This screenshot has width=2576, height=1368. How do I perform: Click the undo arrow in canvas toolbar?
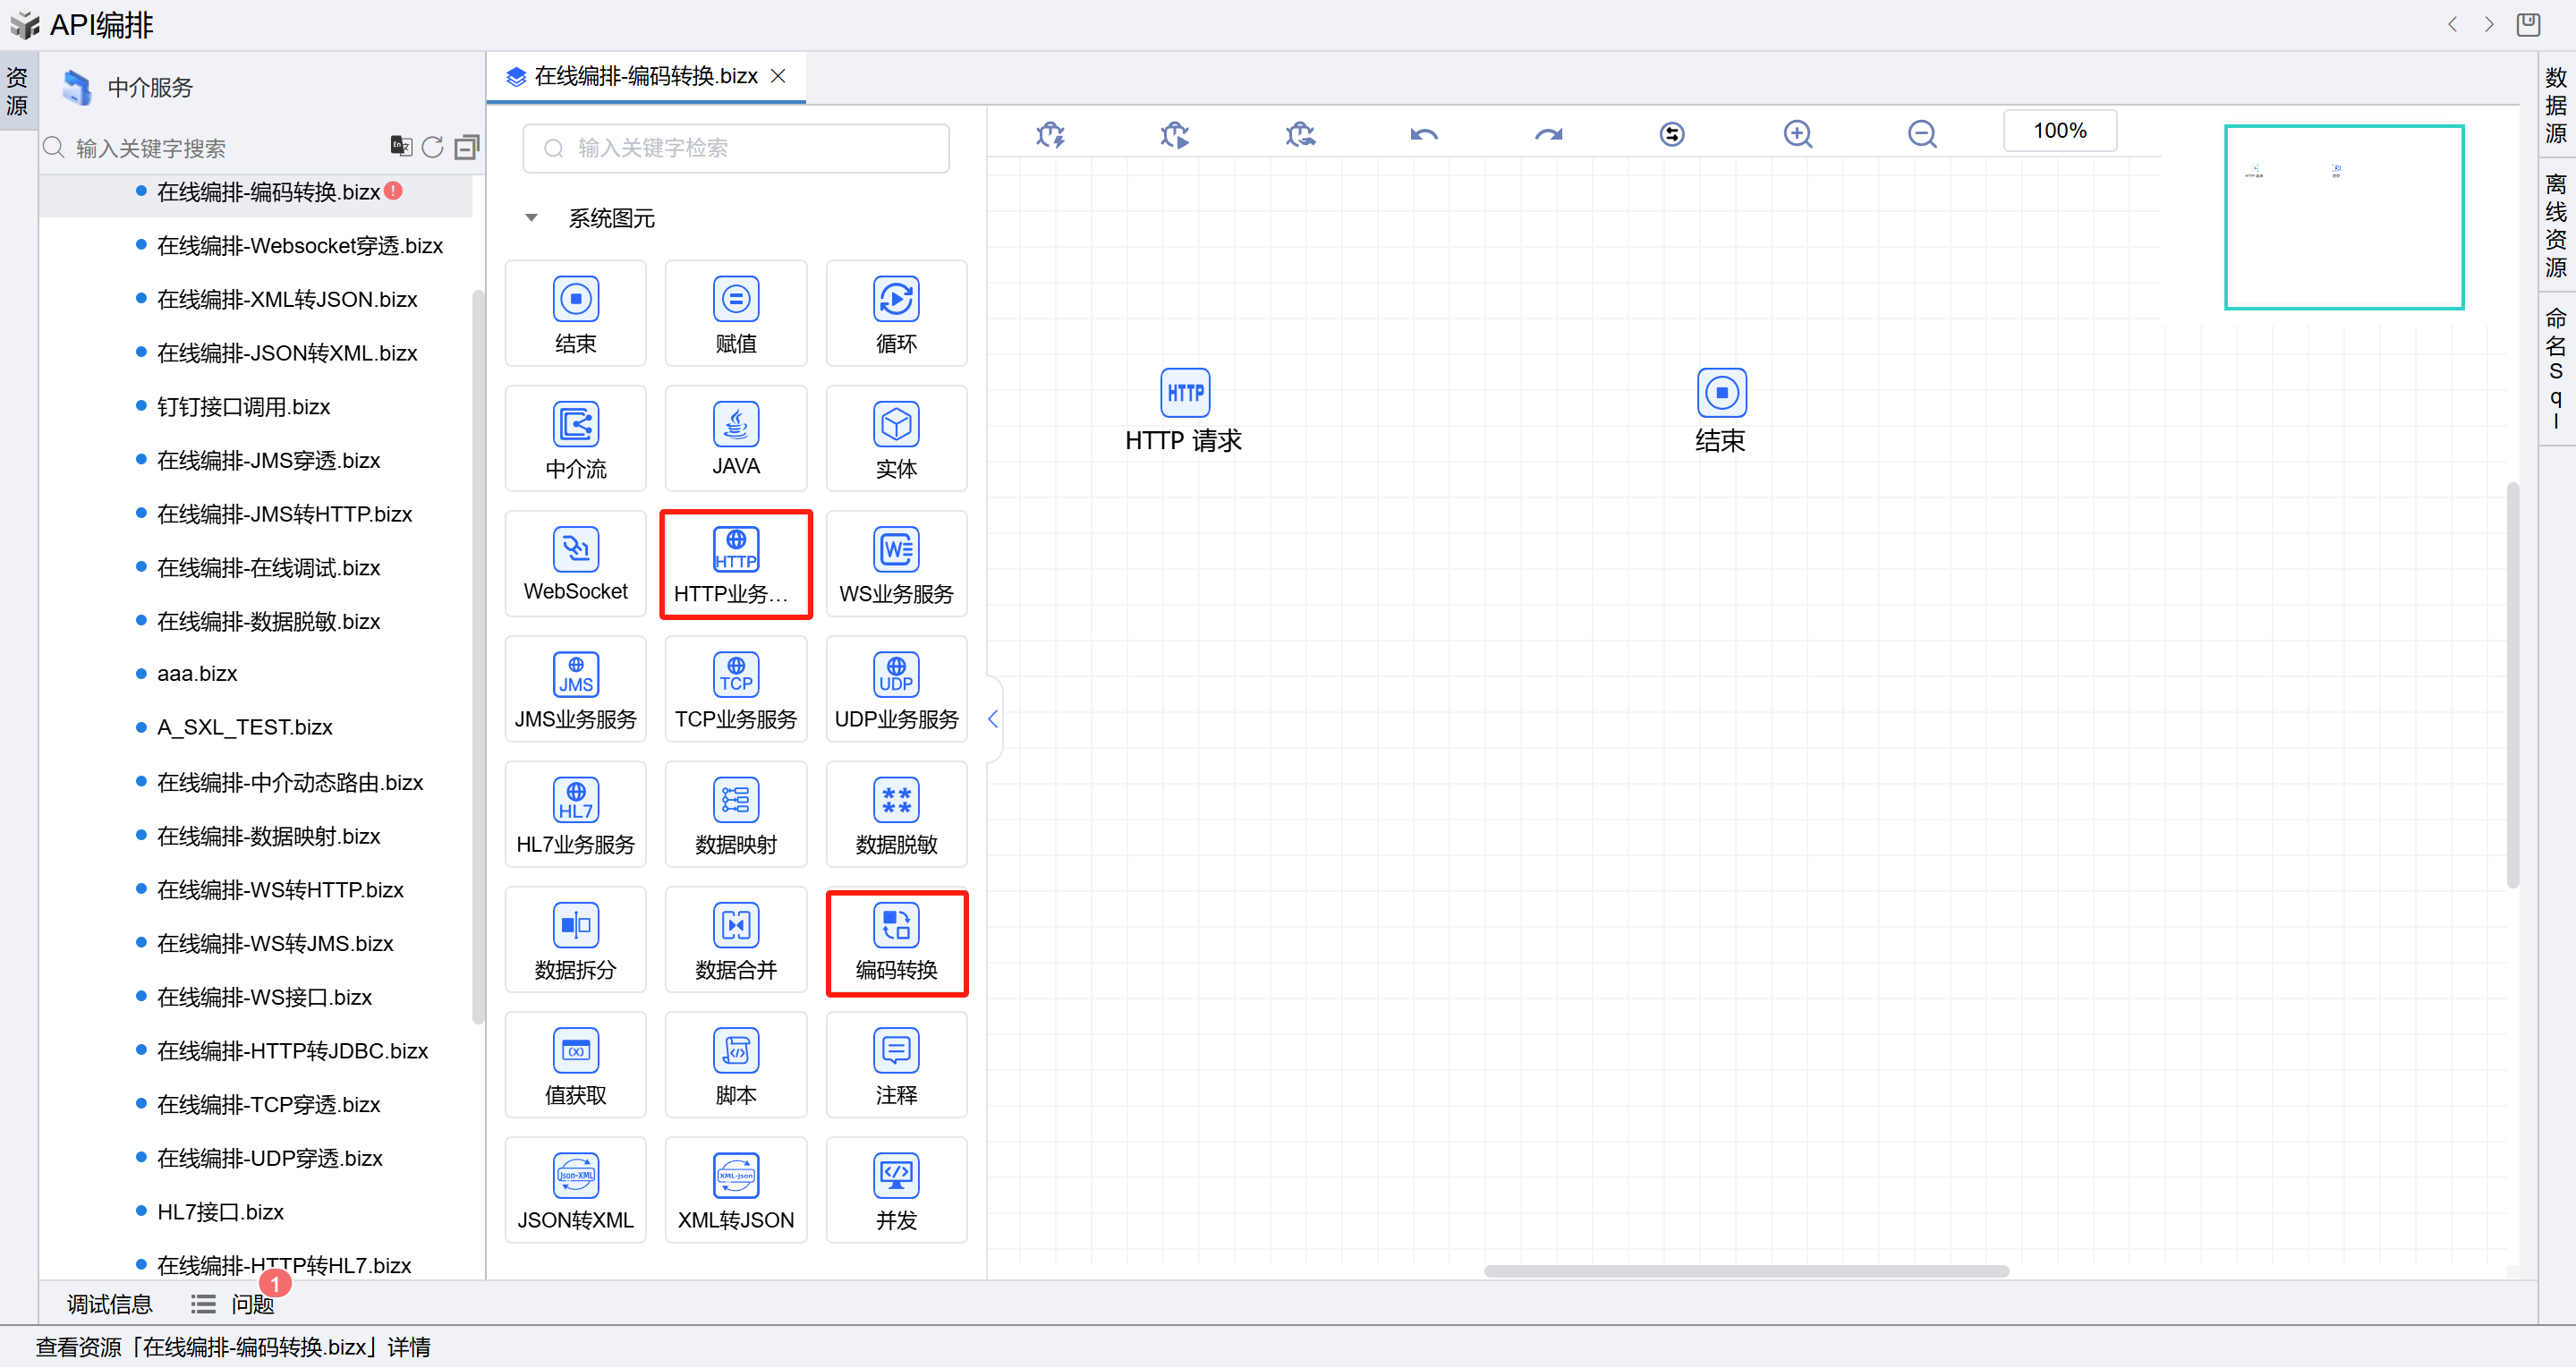click(1423, 134)
